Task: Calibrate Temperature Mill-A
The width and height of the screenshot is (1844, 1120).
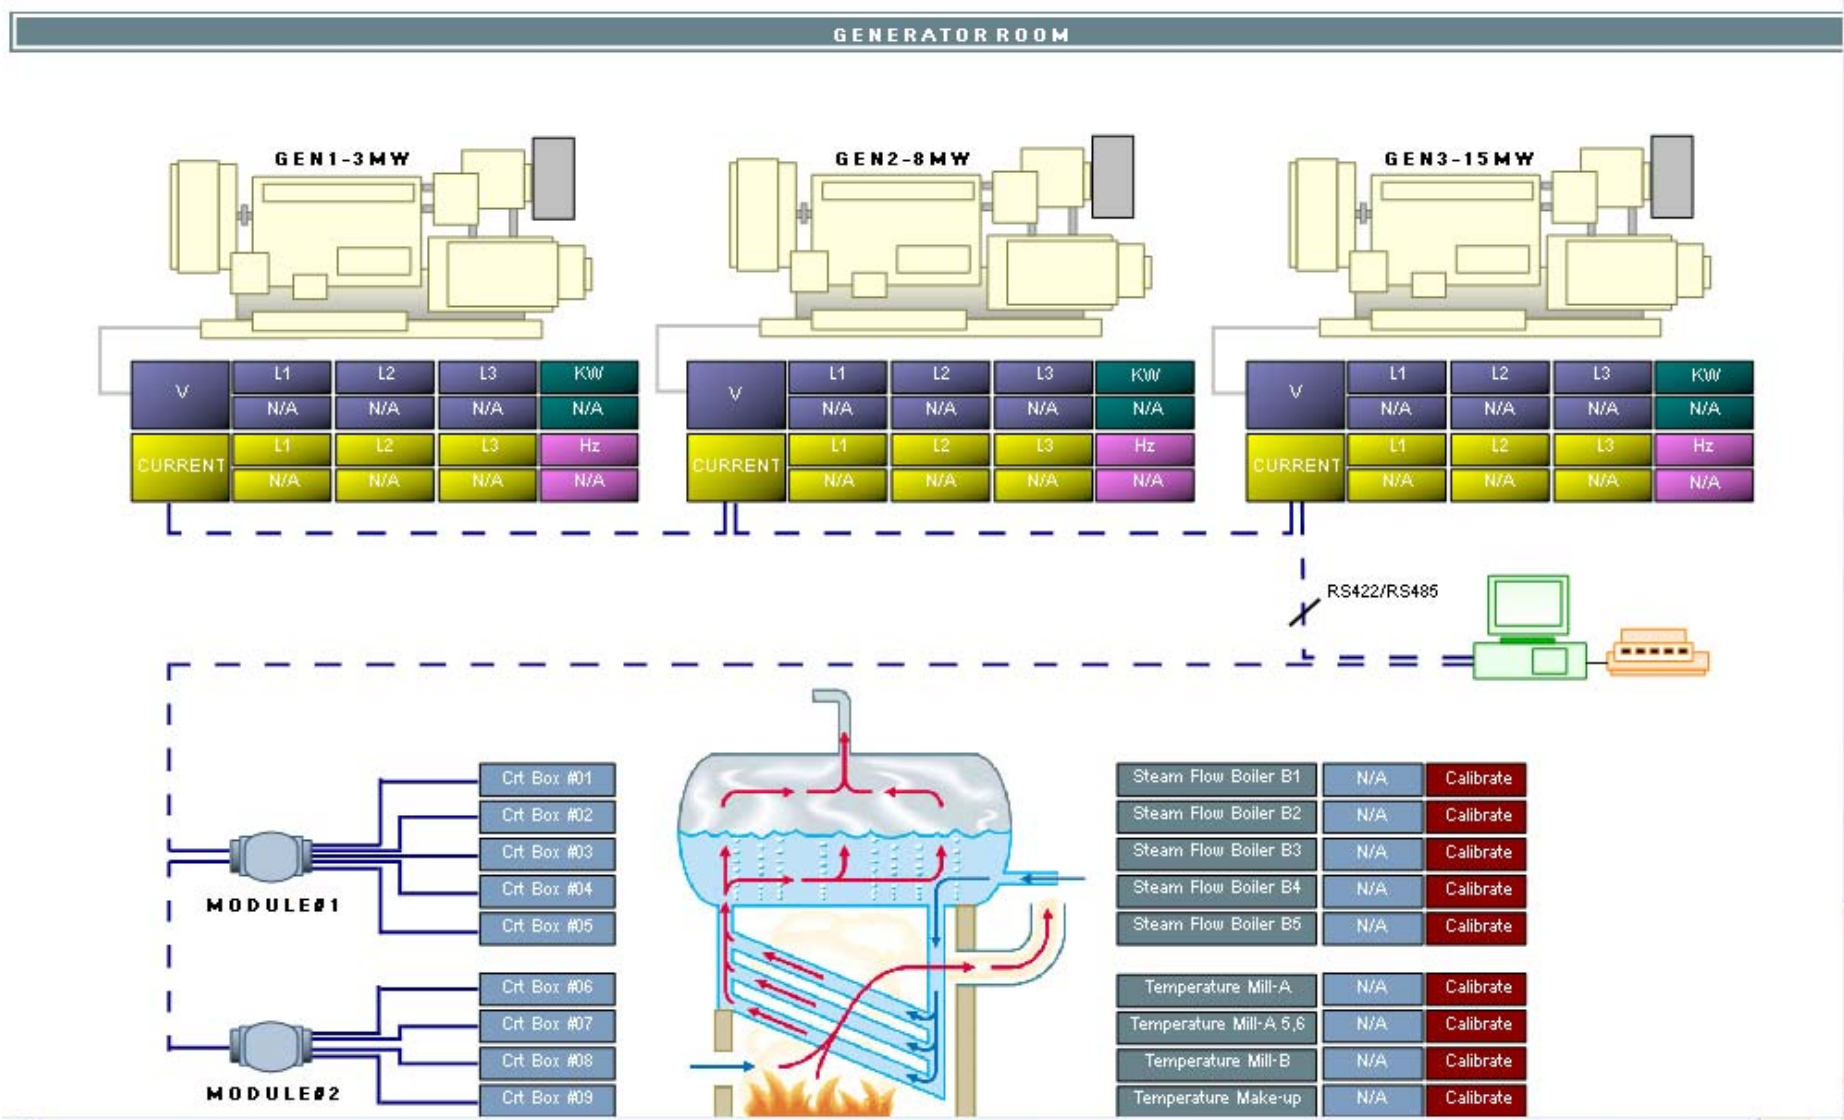Action: point(1476,988)
